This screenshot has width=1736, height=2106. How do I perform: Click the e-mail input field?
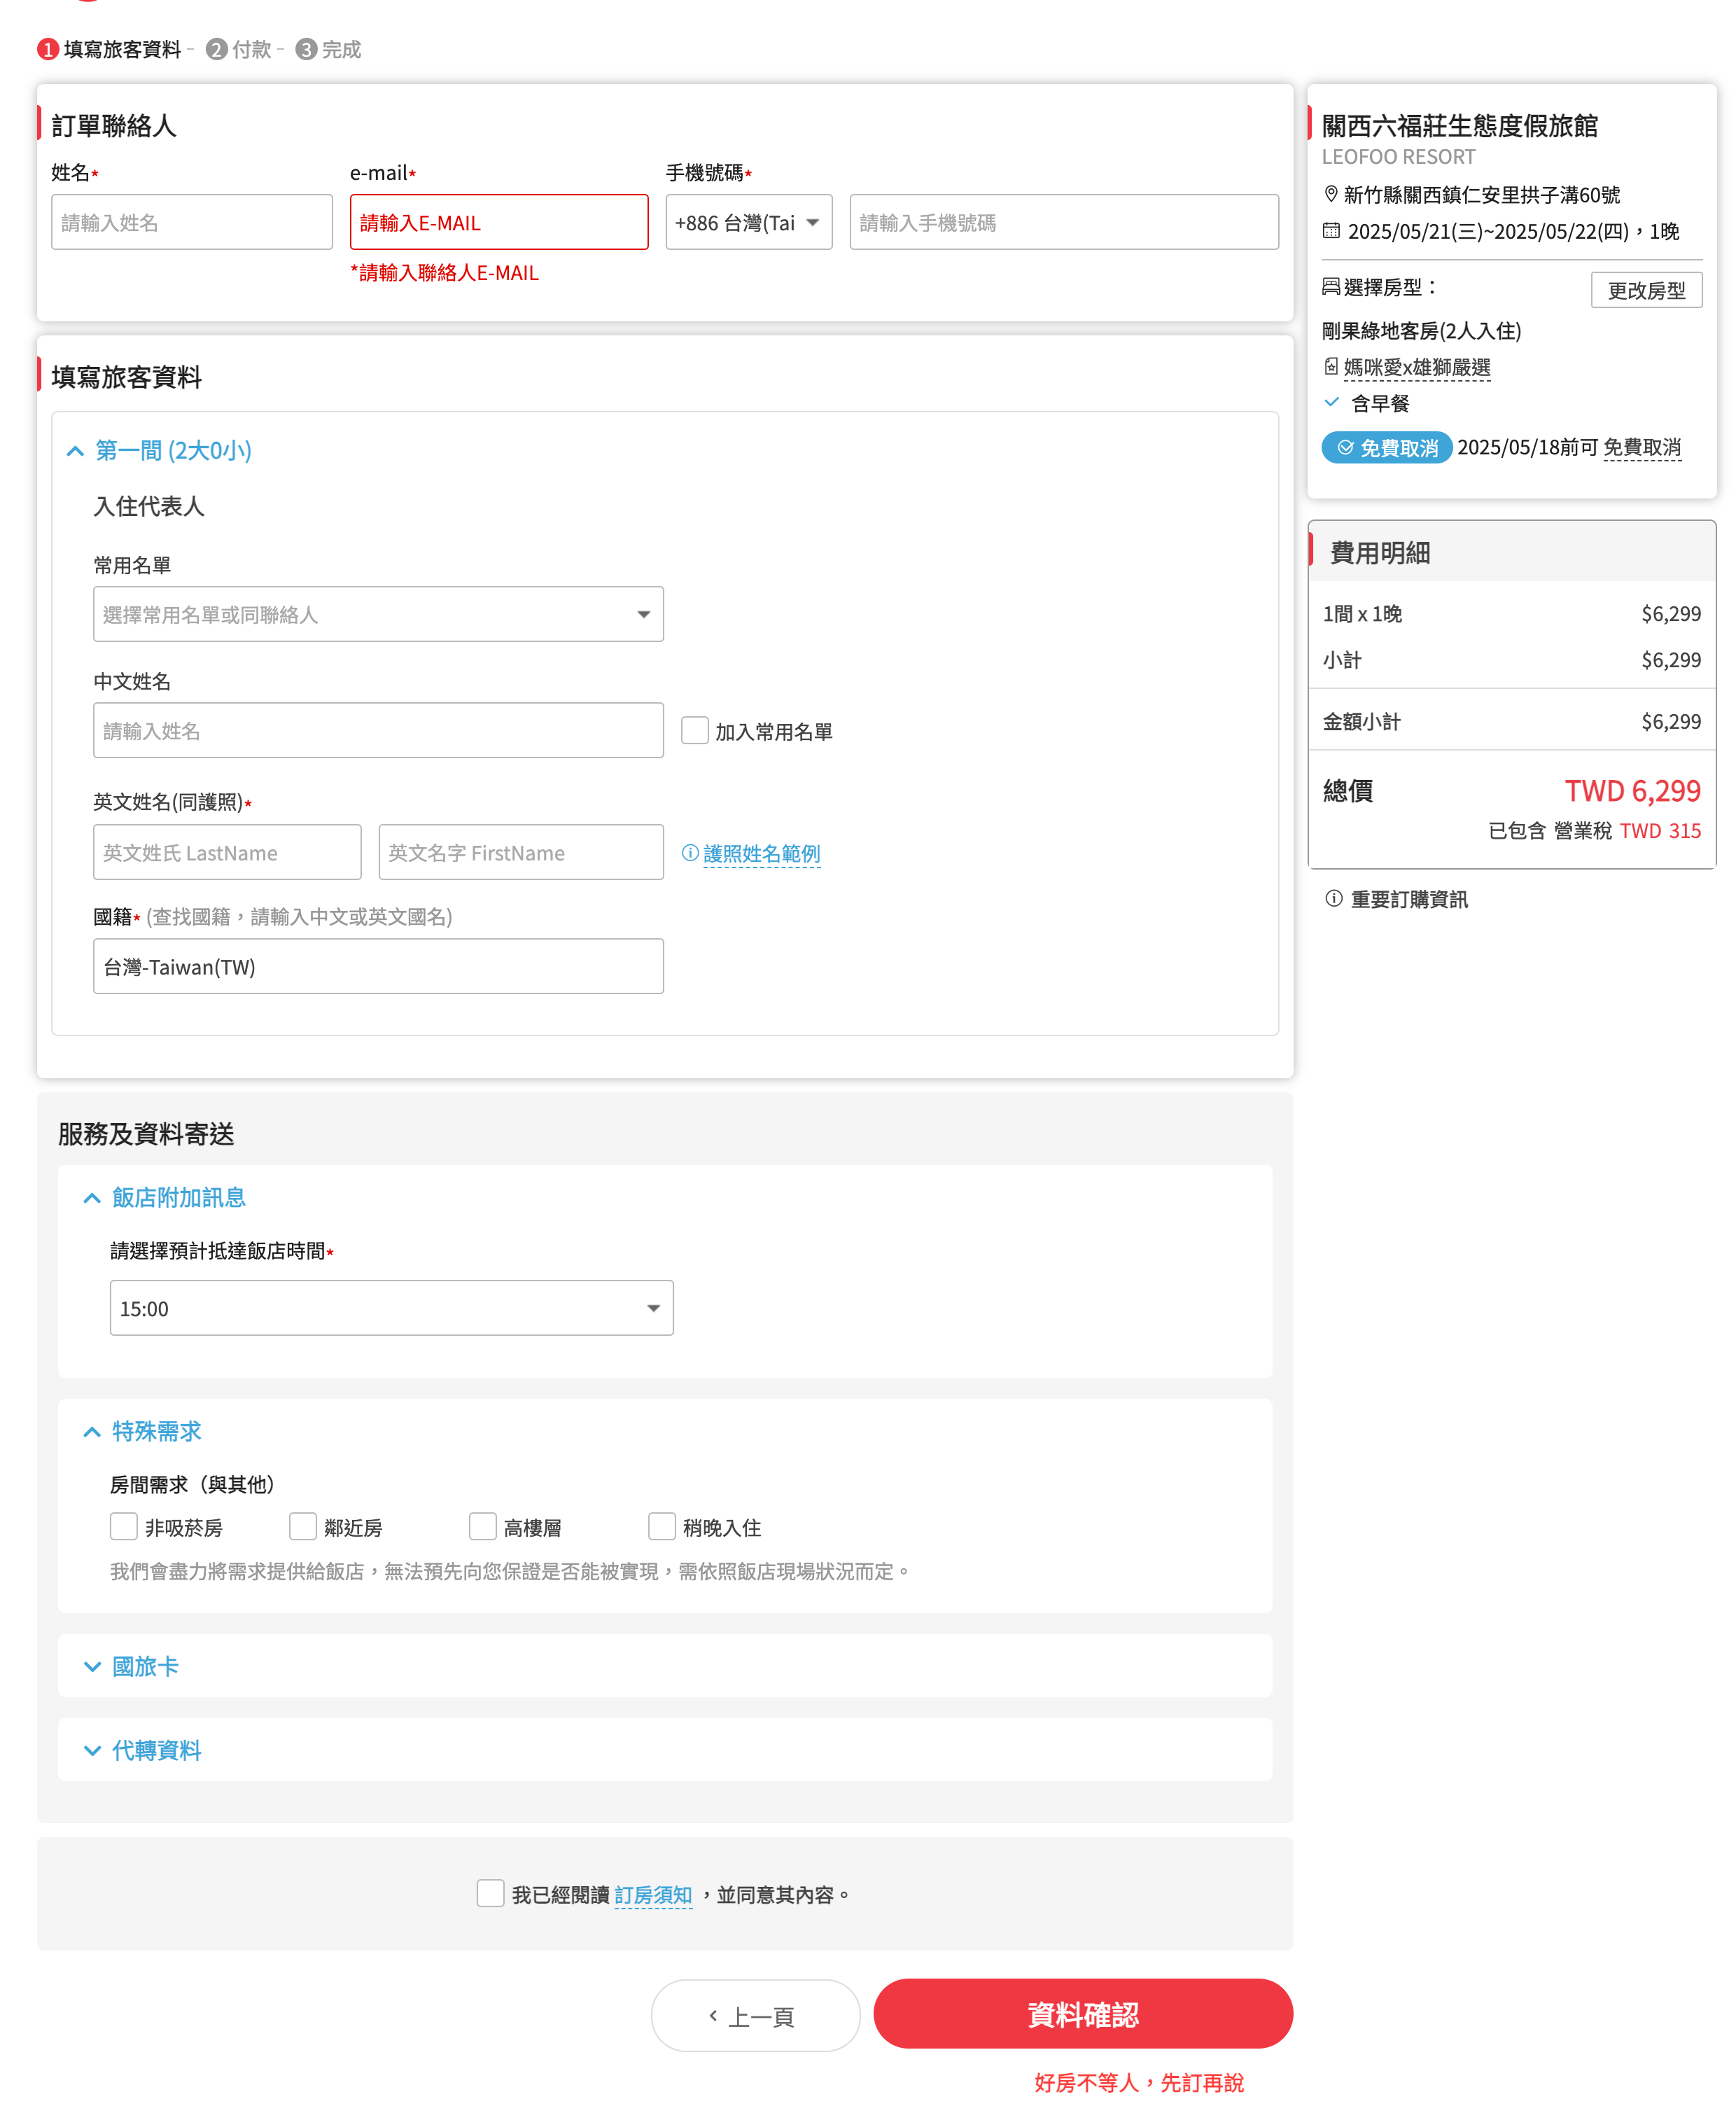(498, 222)
